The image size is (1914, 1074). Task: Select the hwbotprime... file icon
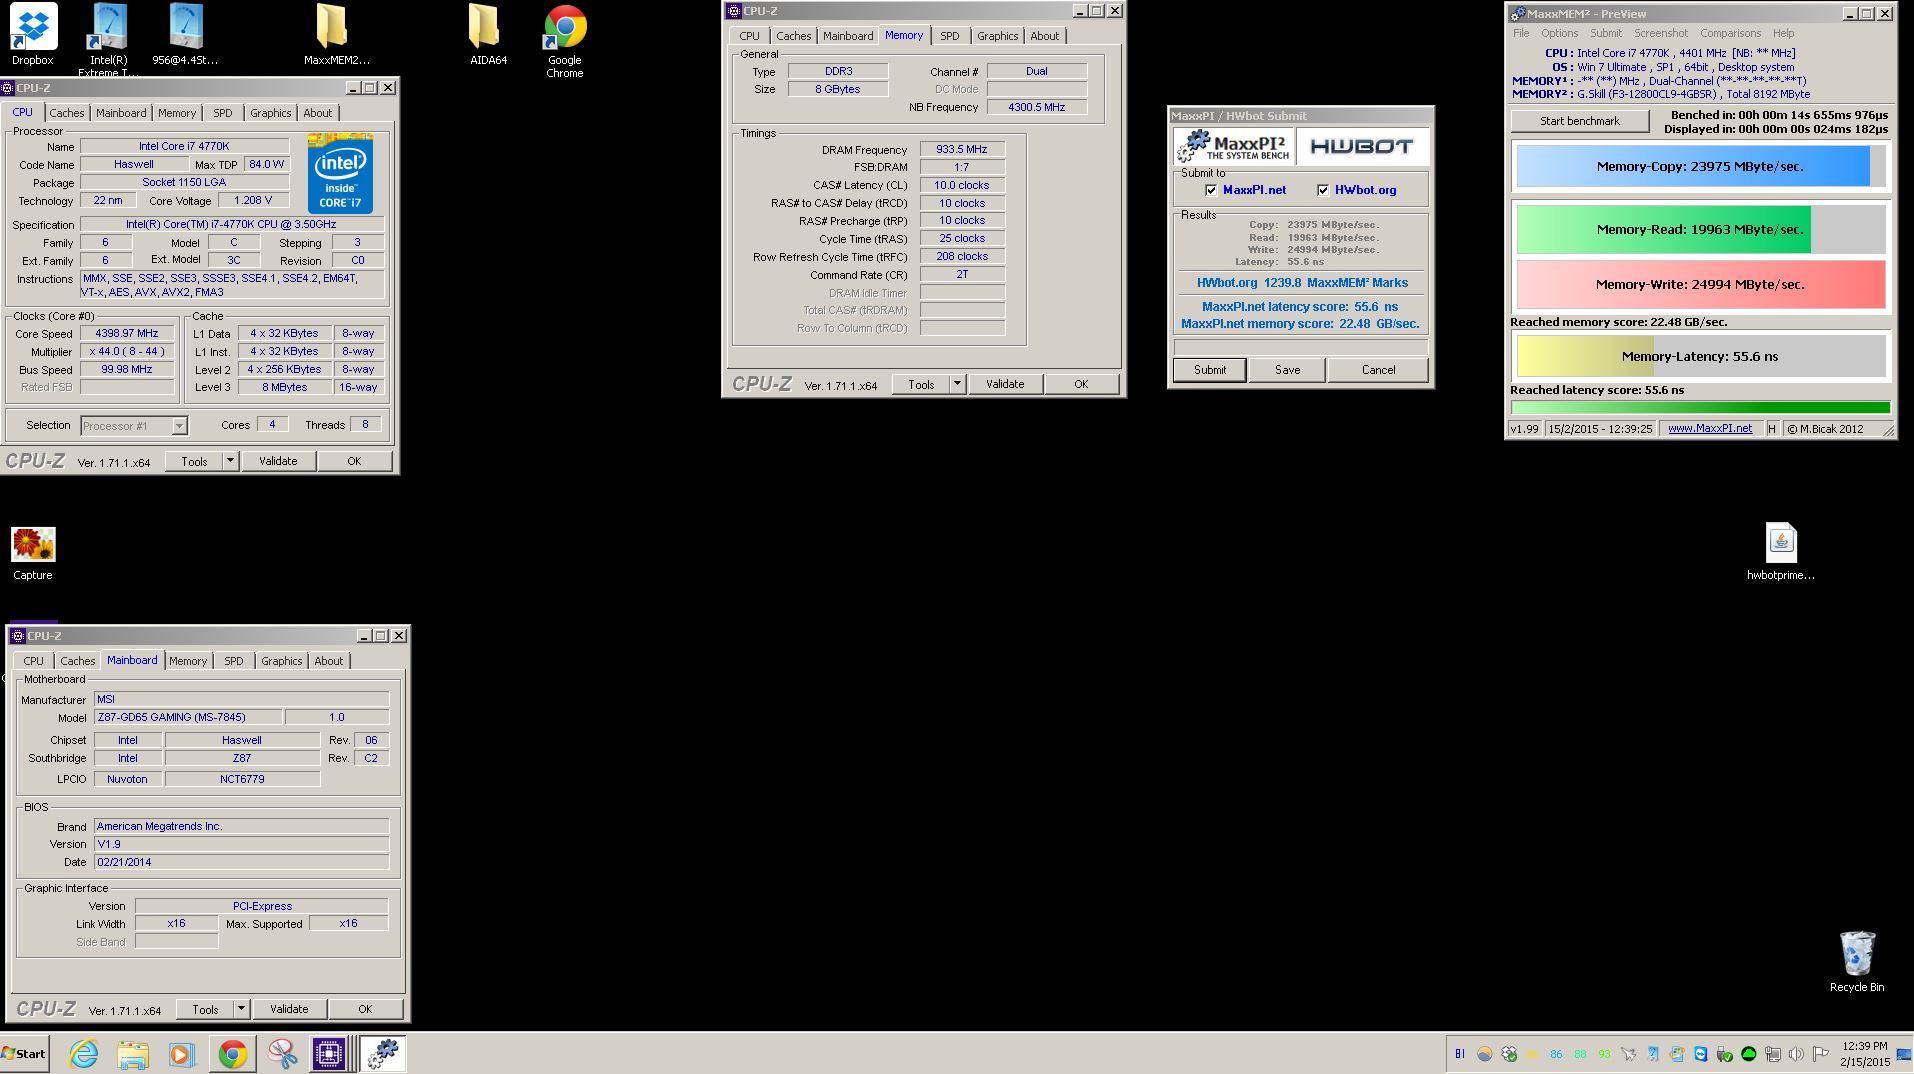[x=1781, y=551]
